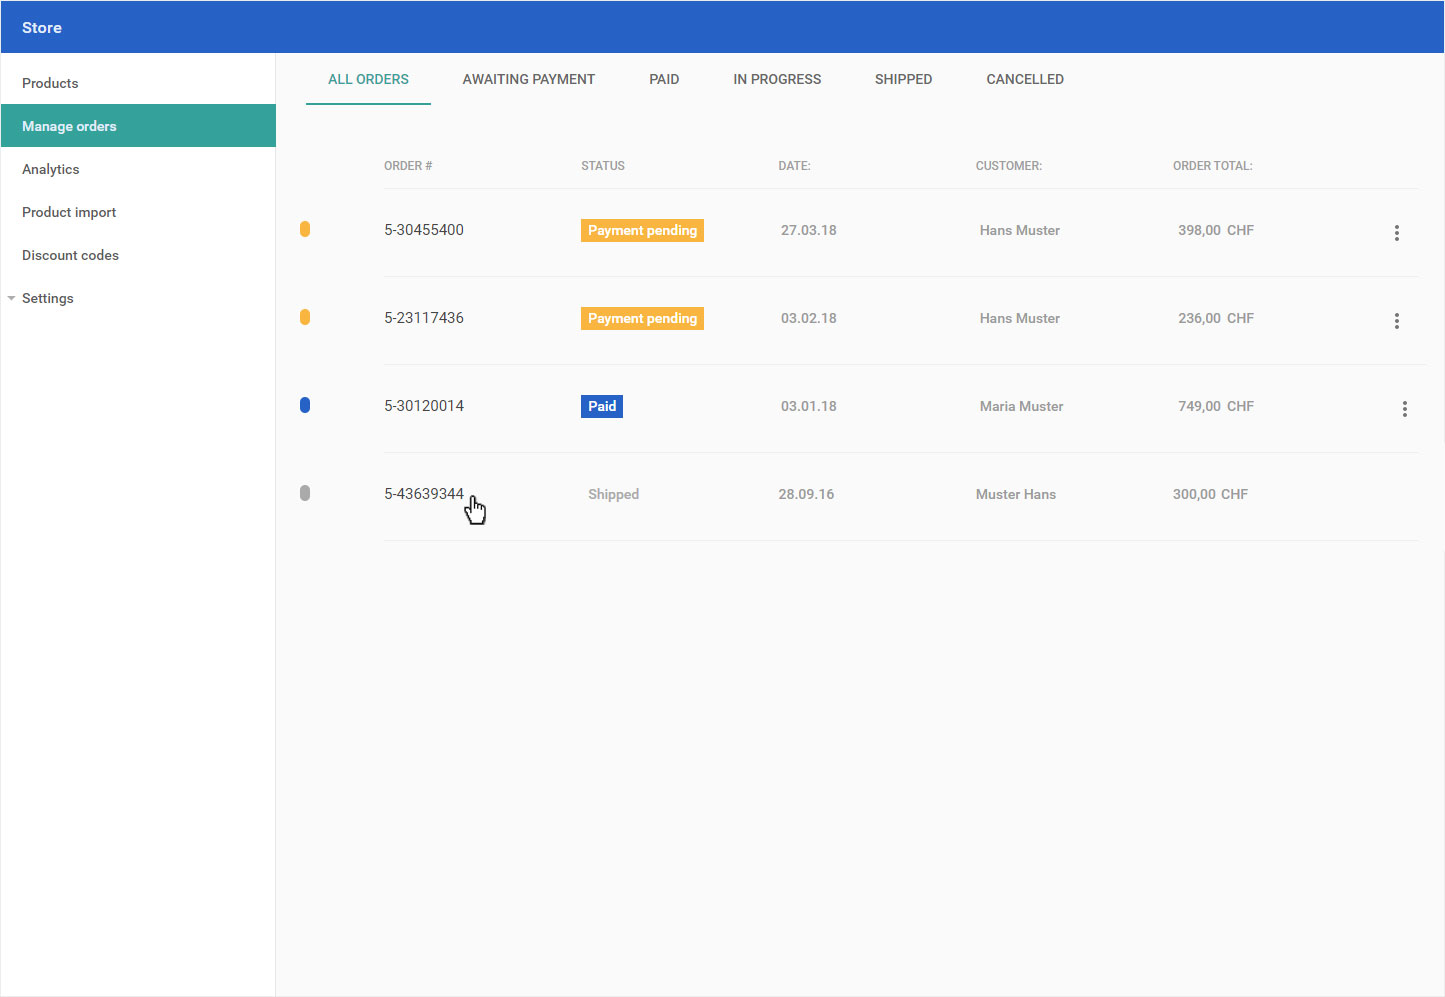
Task: Open the options menu for order 5-30455400
Action: coord(1397,233)
